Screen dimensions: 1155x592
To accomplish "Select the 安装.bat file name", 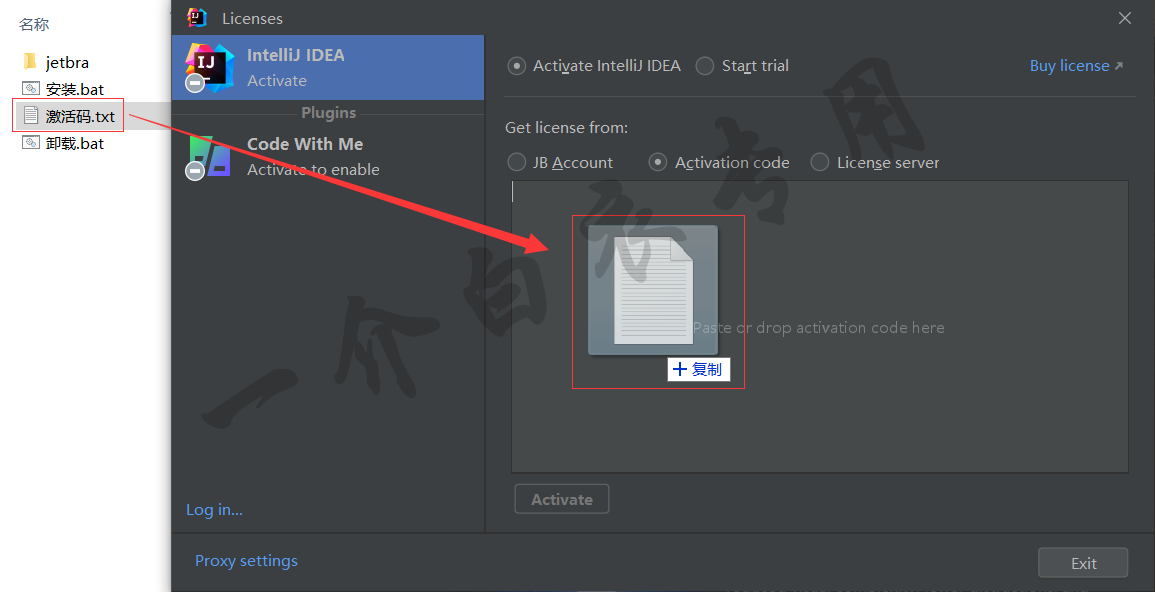I will click(75, 89).
